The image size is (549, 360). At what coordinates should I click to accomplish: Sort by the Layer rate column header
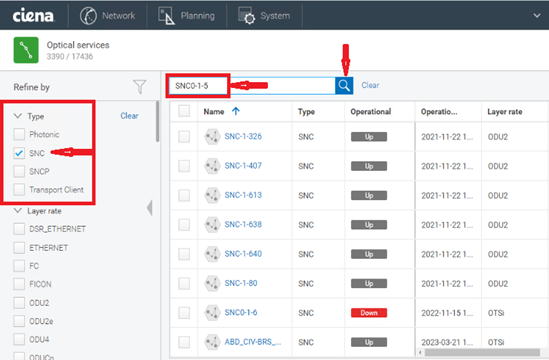505,111
